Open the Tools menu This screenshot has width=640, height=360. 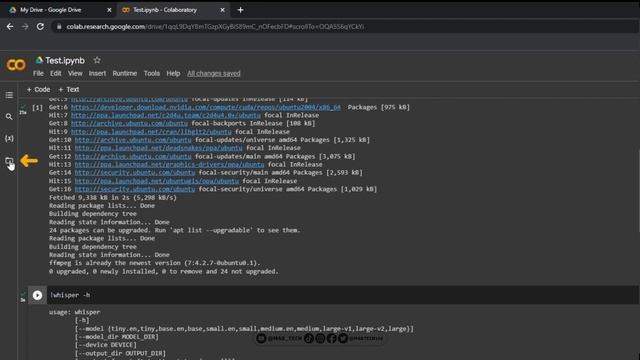click(x=151, y=73)
